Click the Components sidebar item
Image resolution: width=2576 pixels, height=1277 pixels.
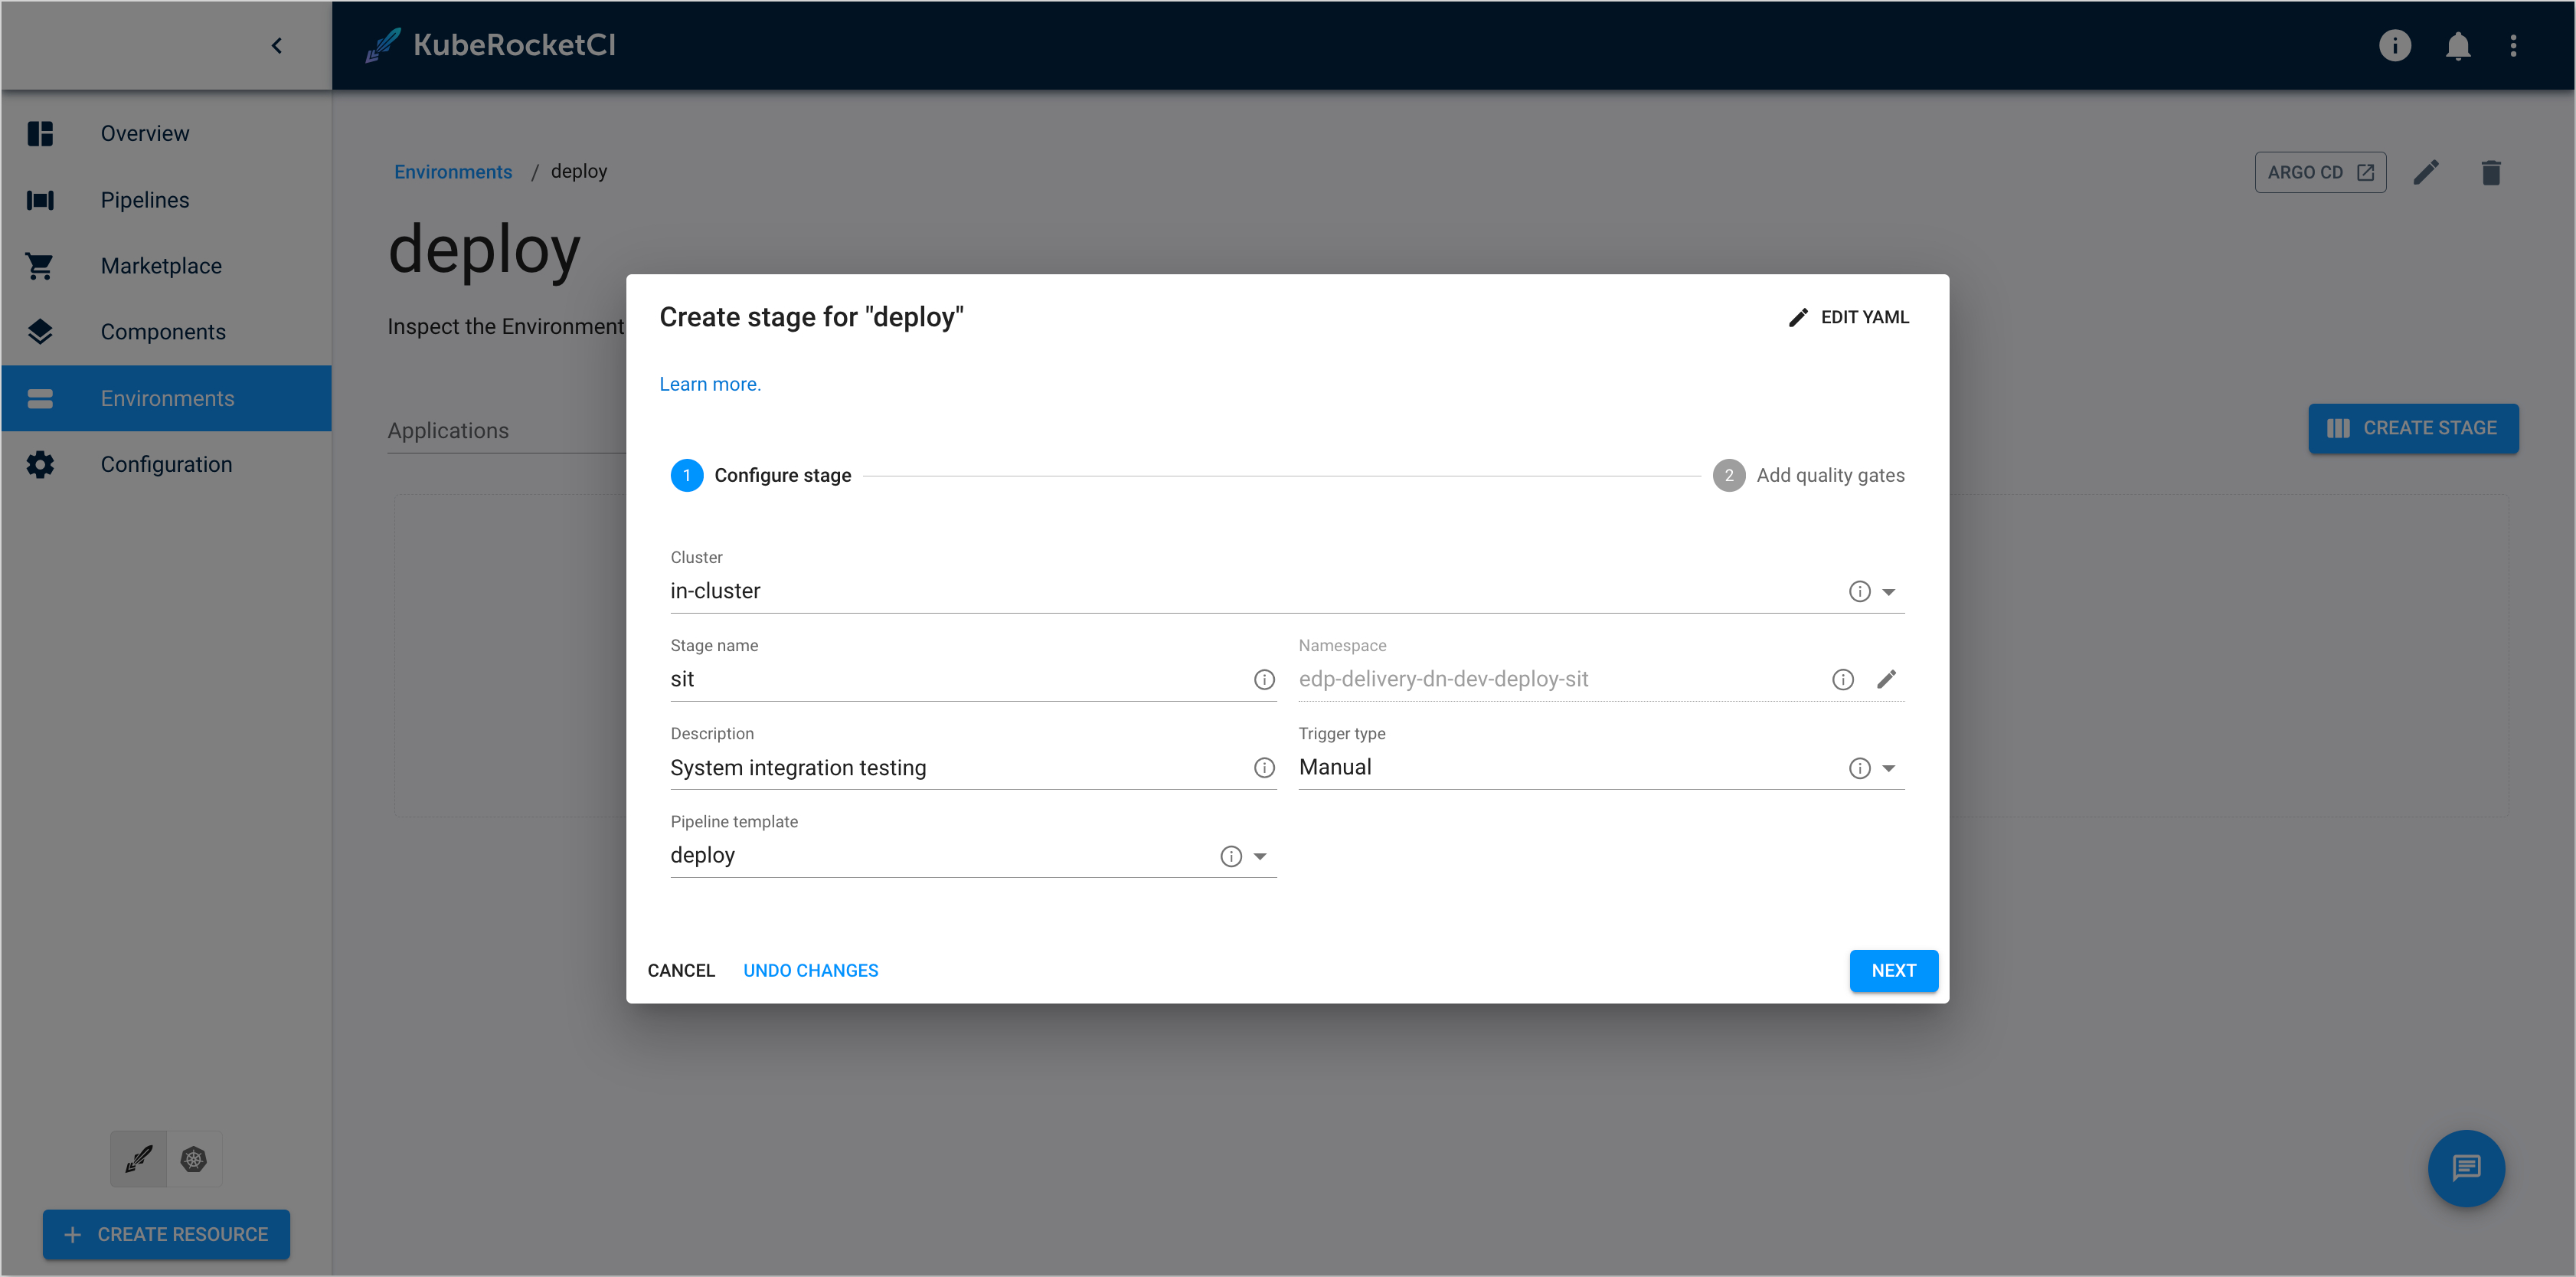pyautogui.click(x=165, y=330)
